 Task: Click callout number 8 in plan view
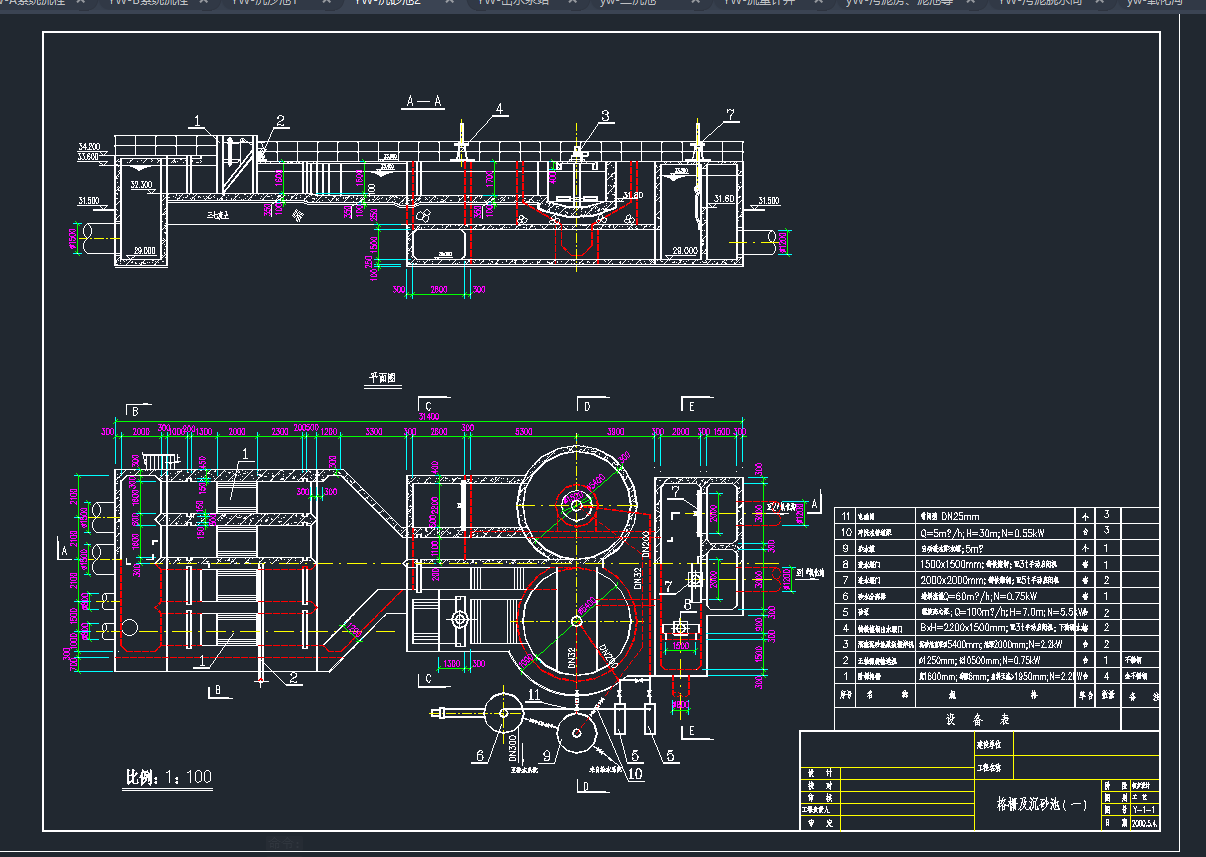point(687,603)
